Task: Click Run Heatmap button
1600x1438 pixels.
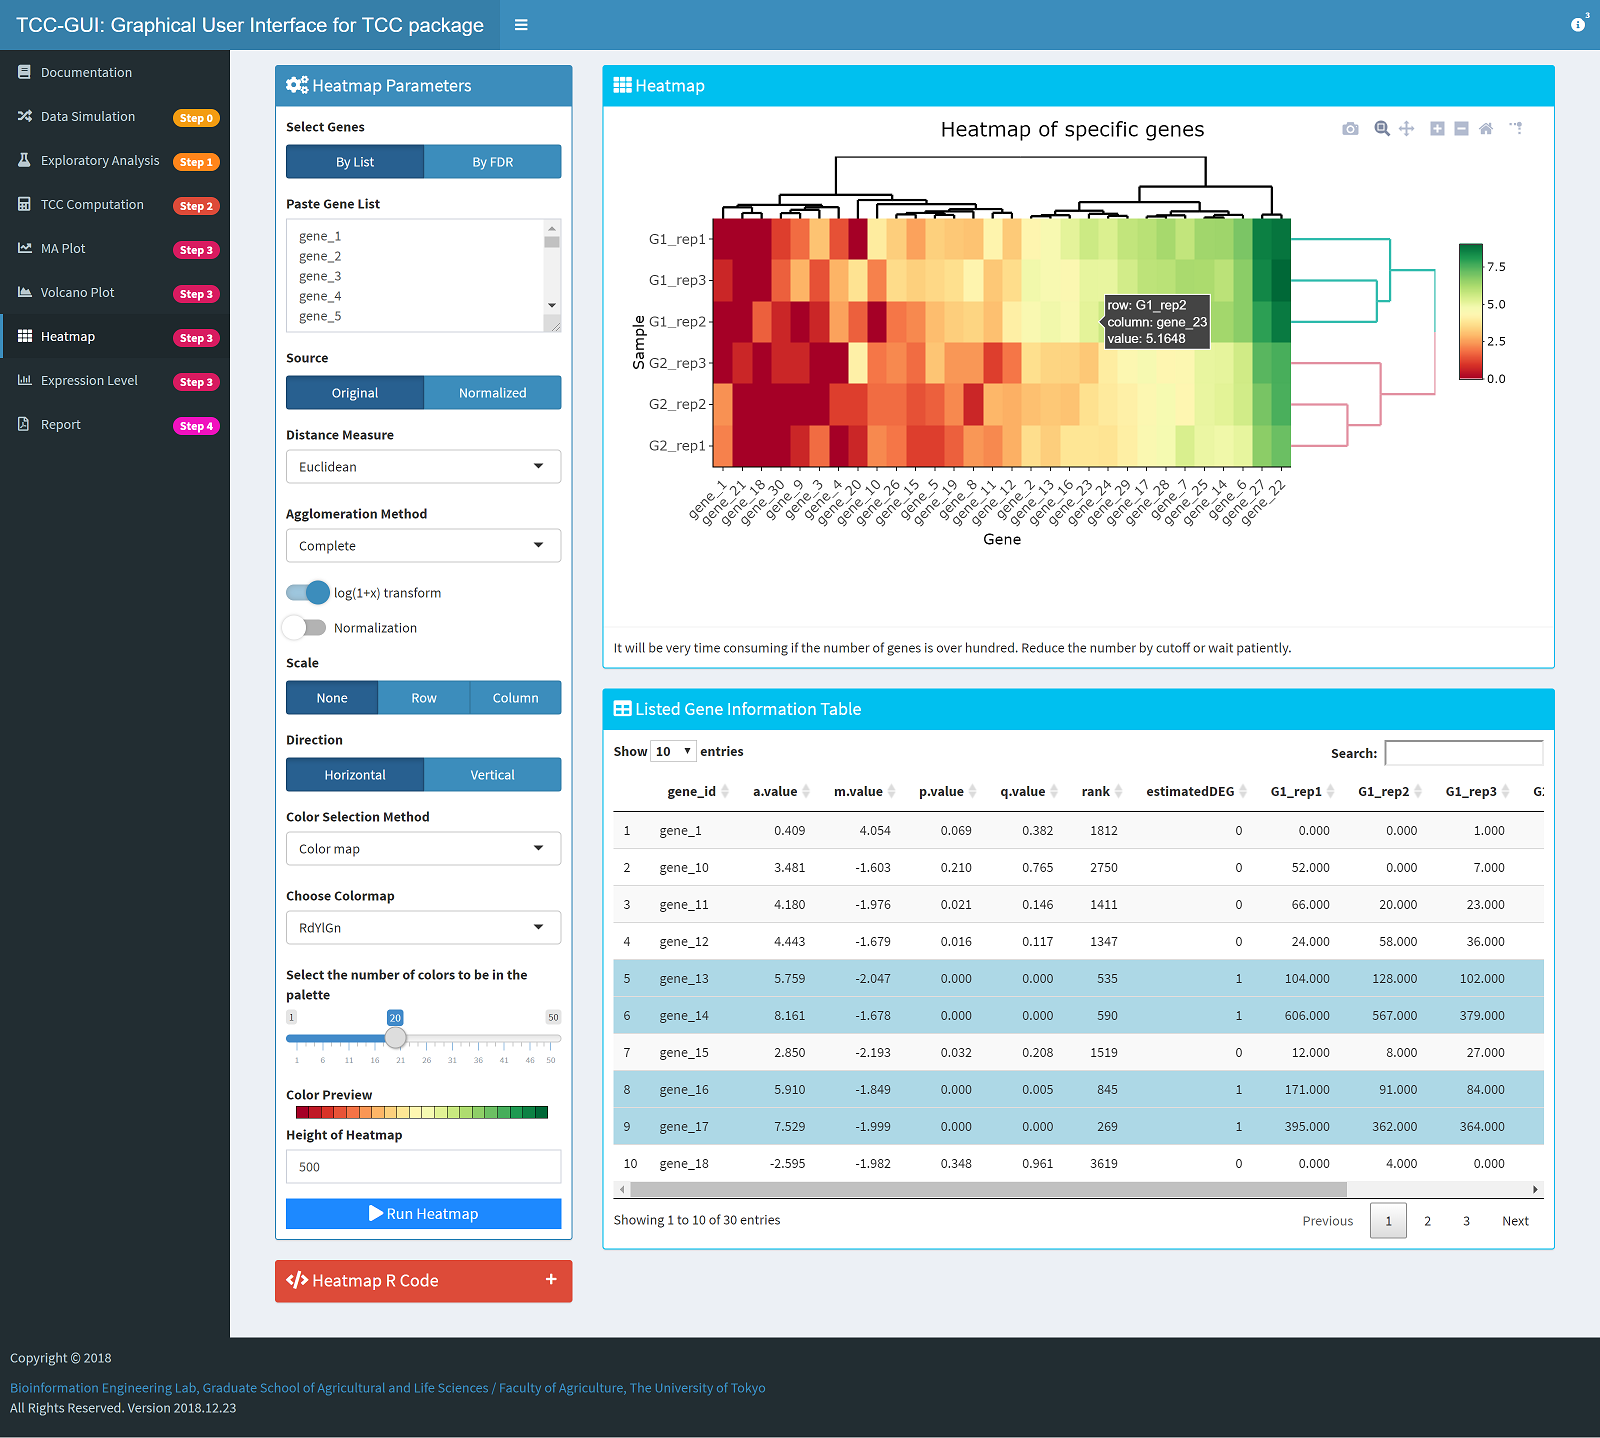Action: click(x=423, y=1214)
